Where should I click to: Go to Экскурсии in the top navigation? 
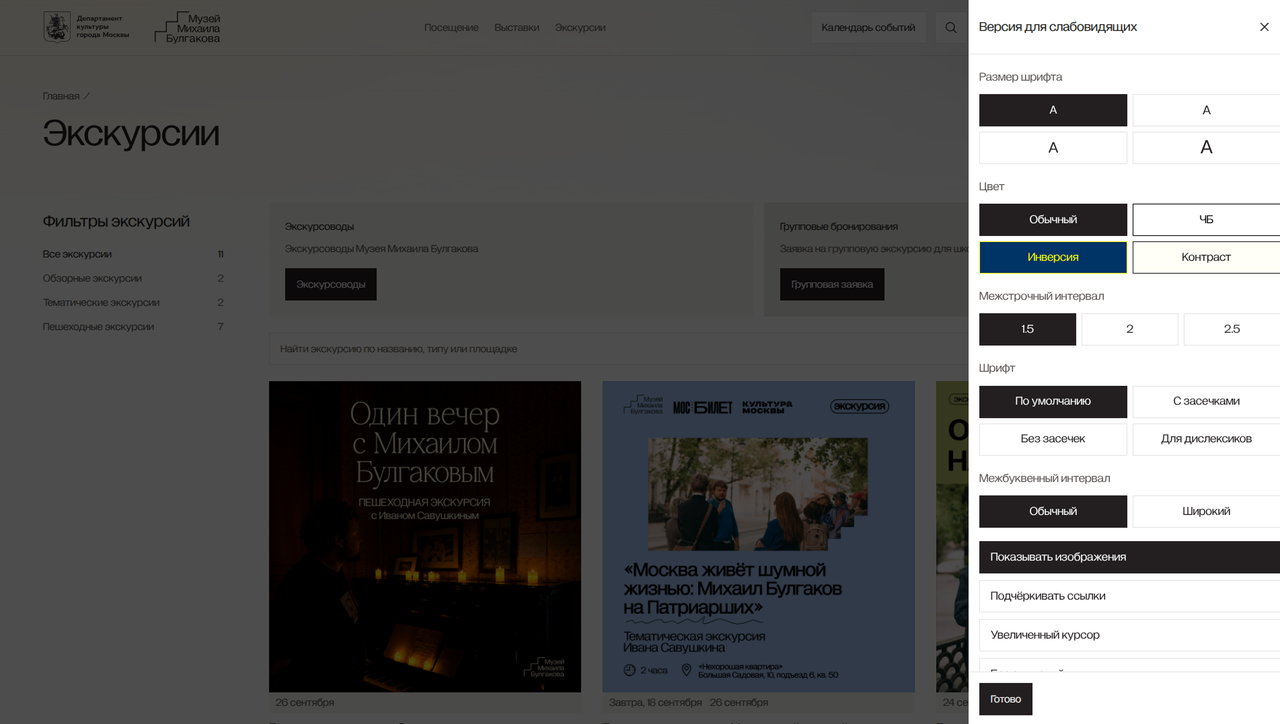[x=581, y=28]
